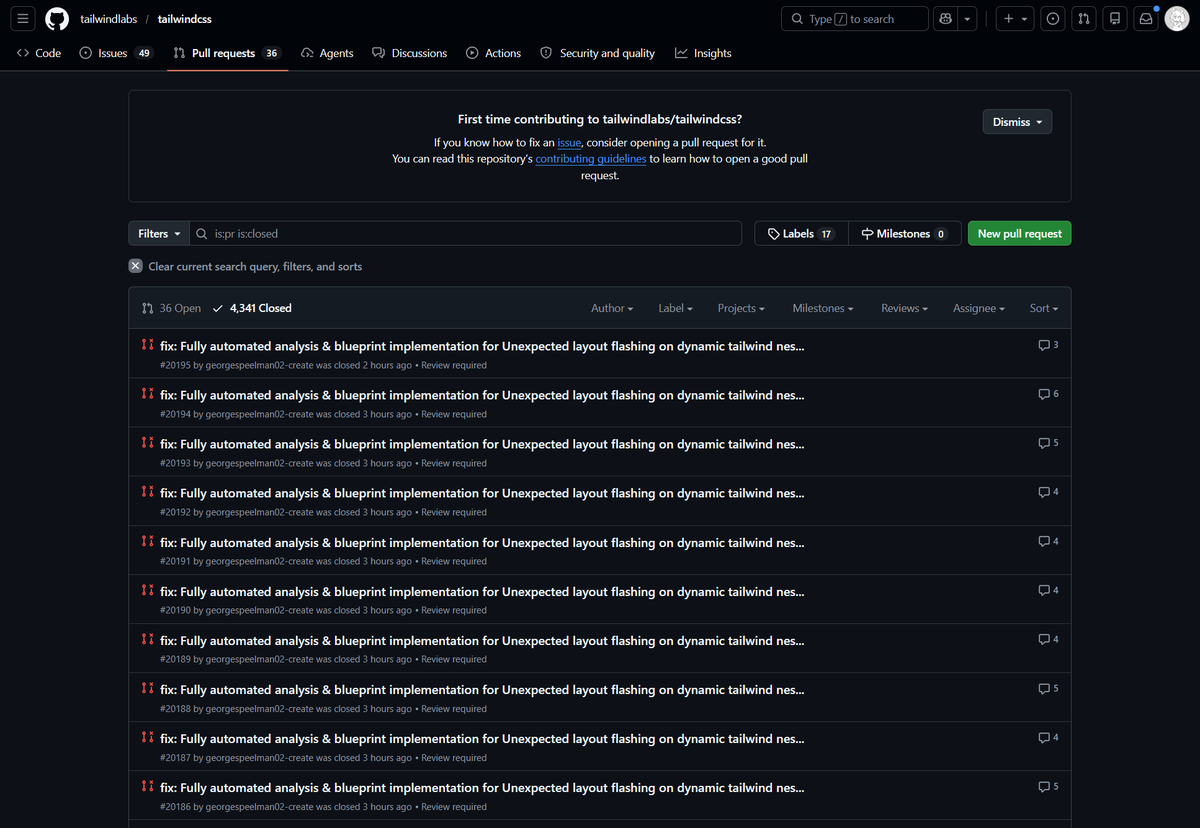Open title of pull request #20194

(x=482, y=394)
